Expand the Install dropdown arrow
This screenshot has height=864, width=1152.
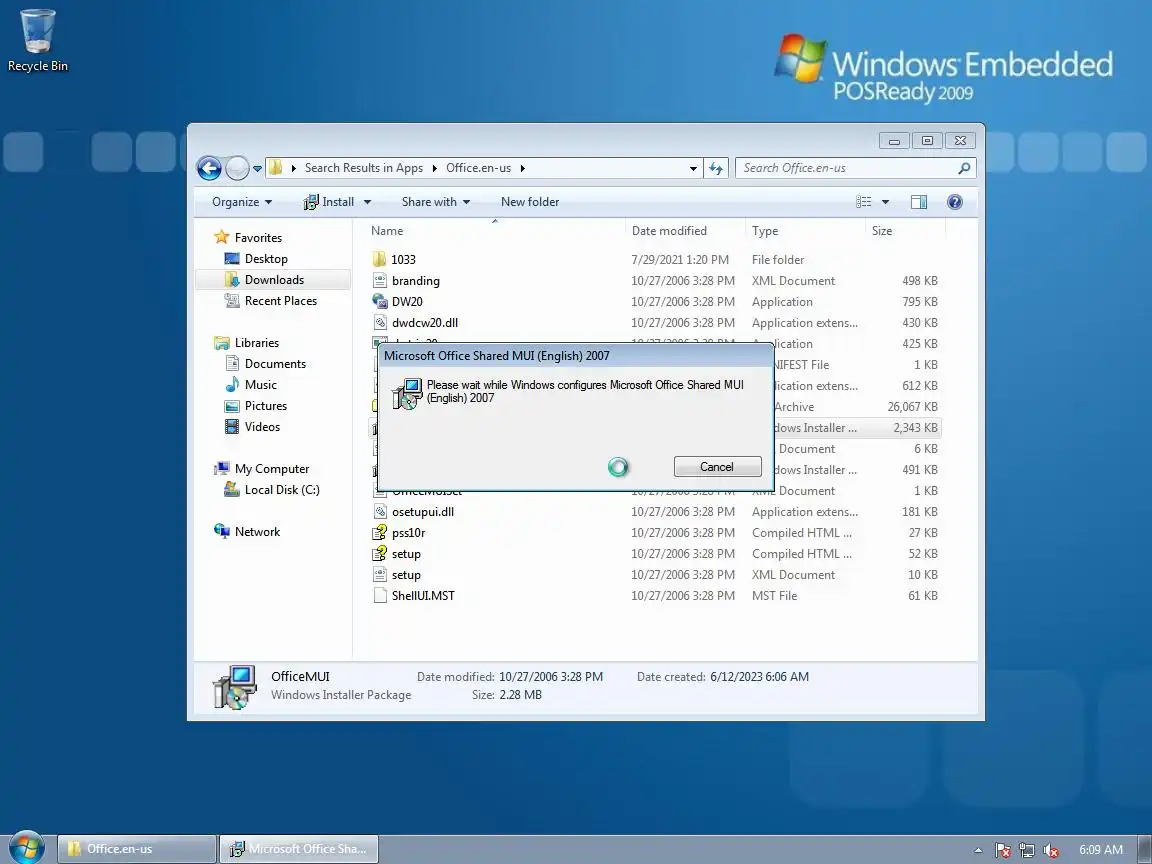367,202
